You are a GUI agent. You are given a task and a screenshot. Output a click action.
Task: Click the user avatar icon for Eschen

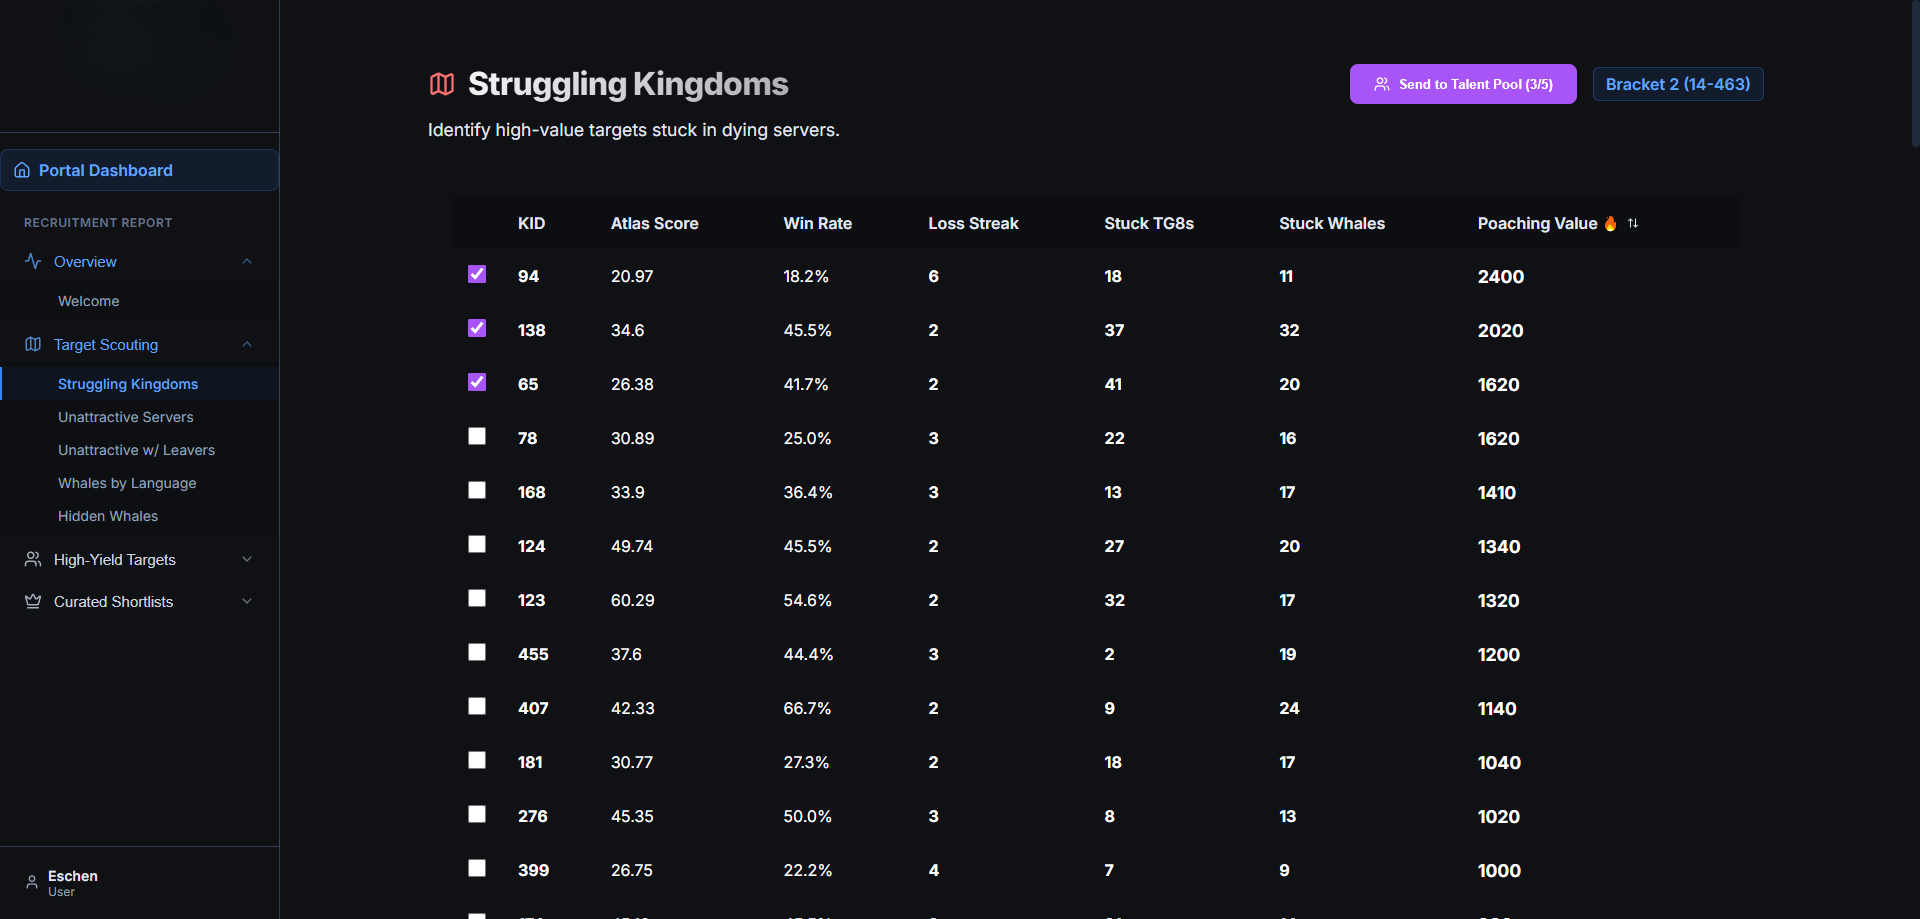pyautogui.click(x=32, y=882)
